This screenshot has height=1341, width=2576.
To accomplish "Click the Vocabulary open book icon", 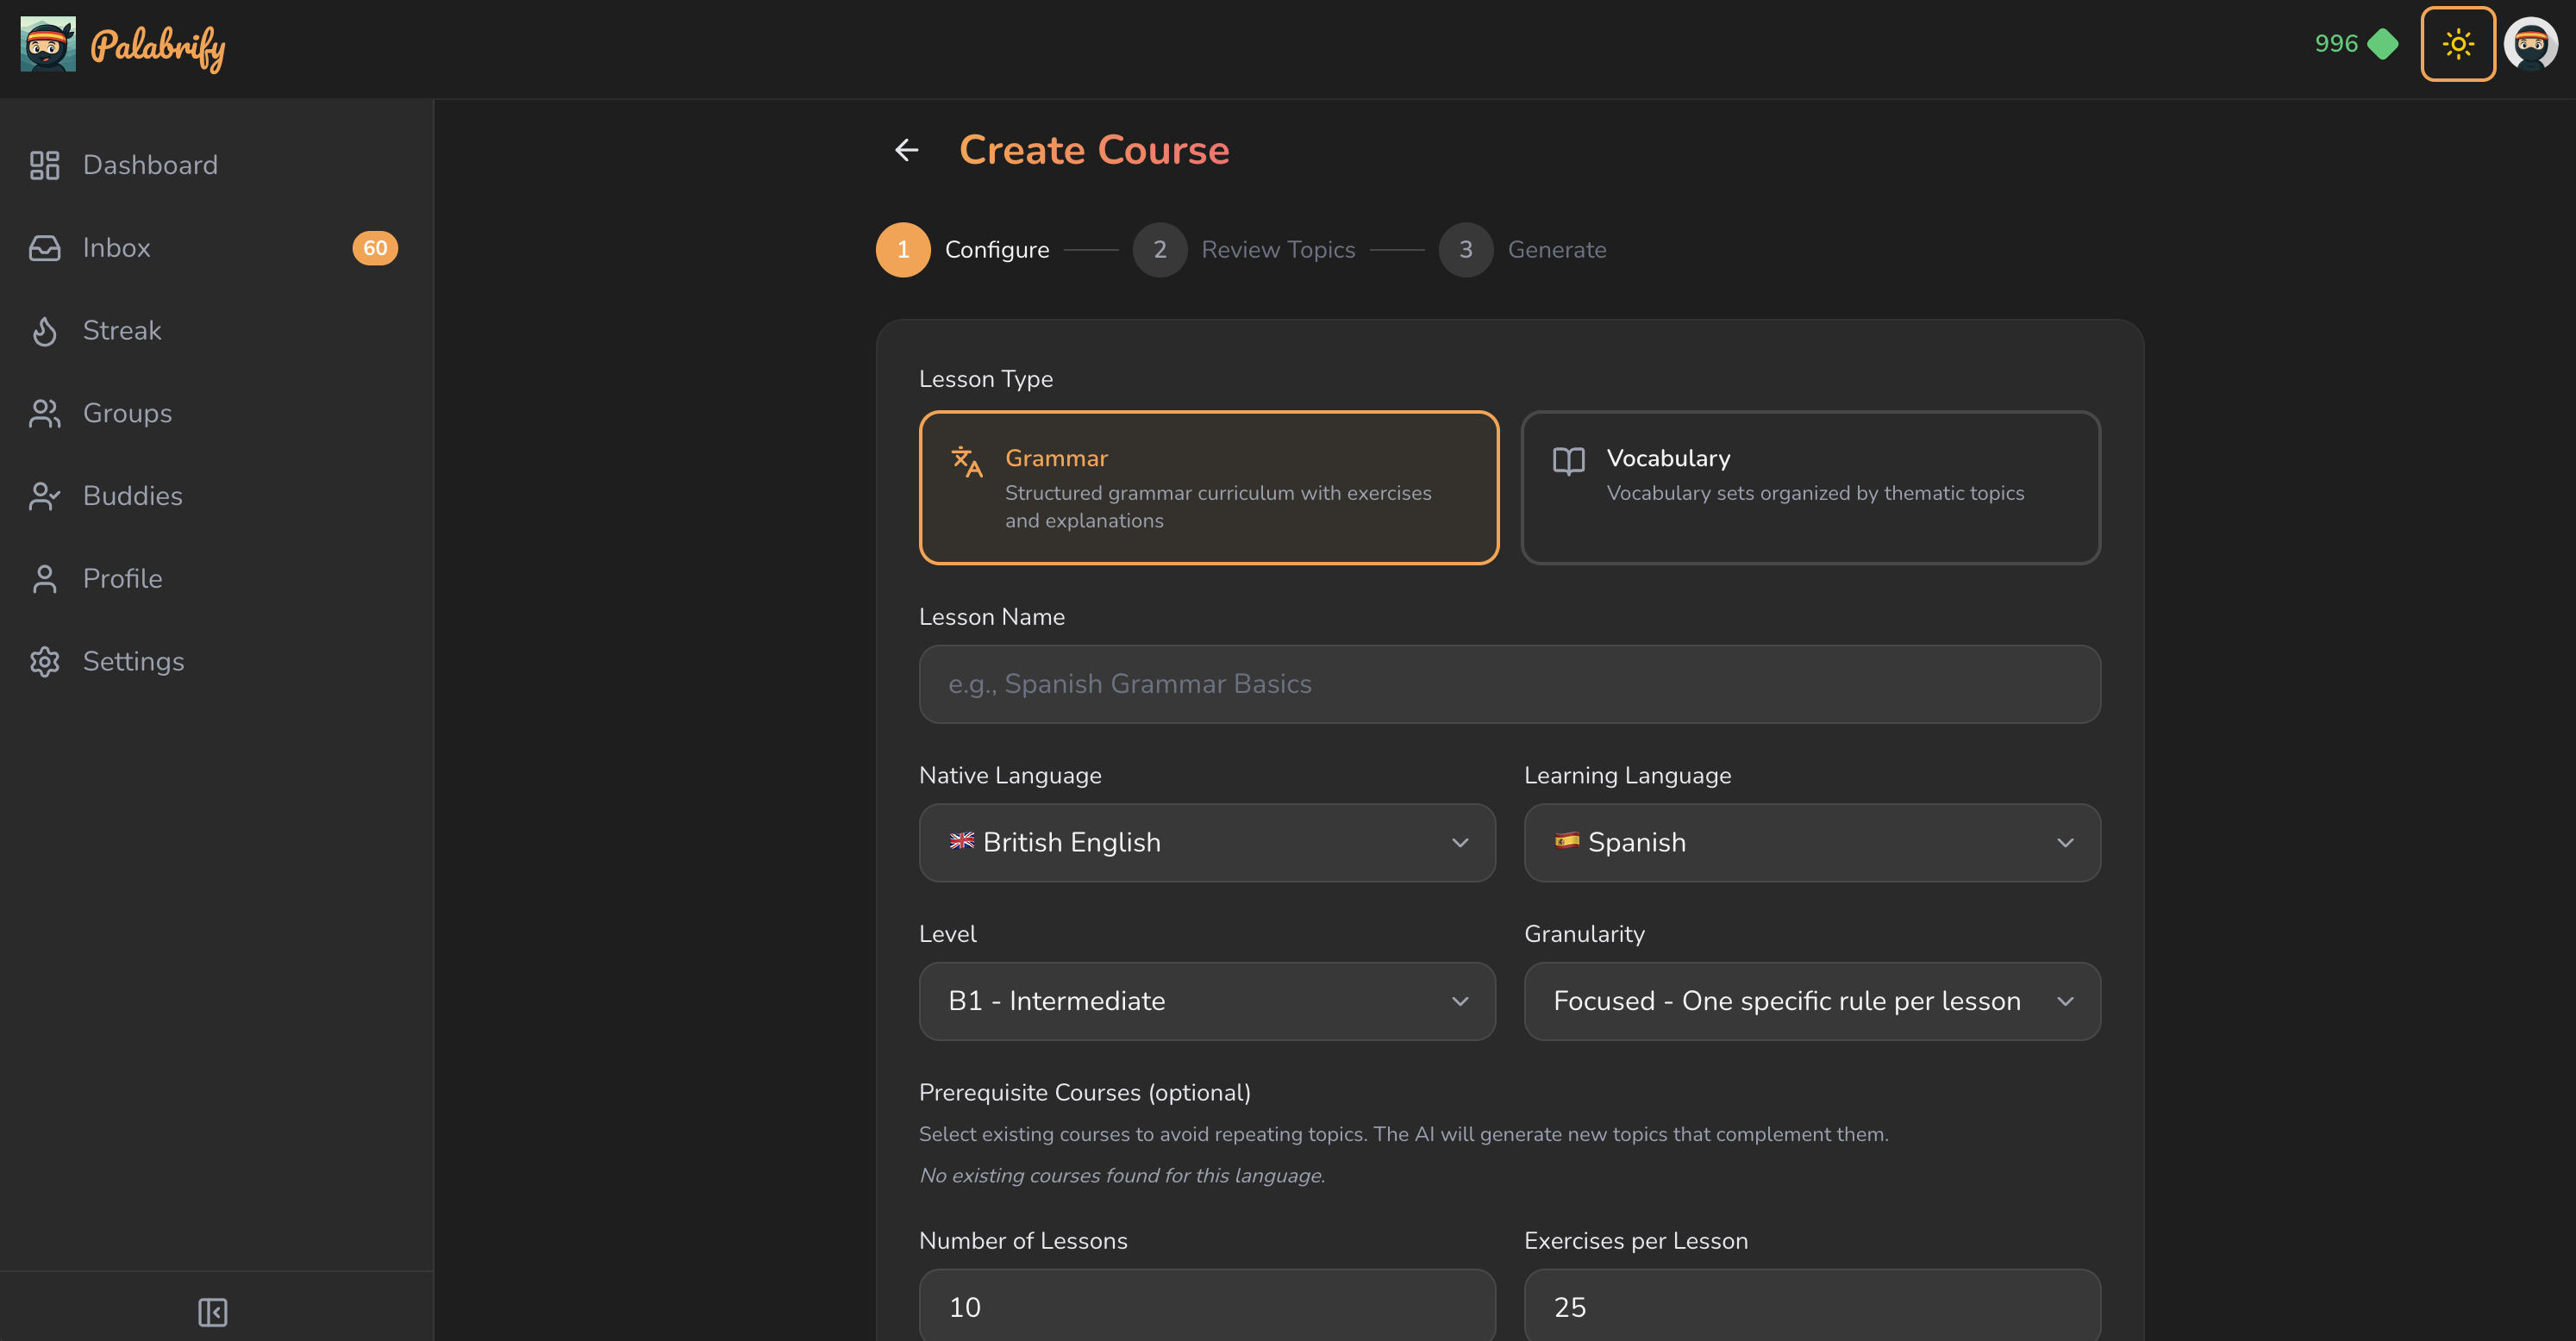I will click(1569, 461).
